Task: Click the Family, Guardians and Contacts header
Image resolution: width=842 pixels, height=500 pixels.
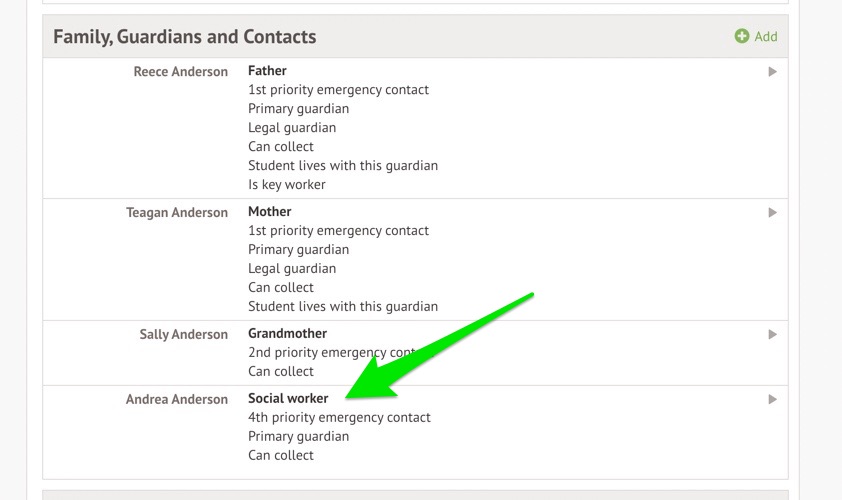Action: coord(184,37)
